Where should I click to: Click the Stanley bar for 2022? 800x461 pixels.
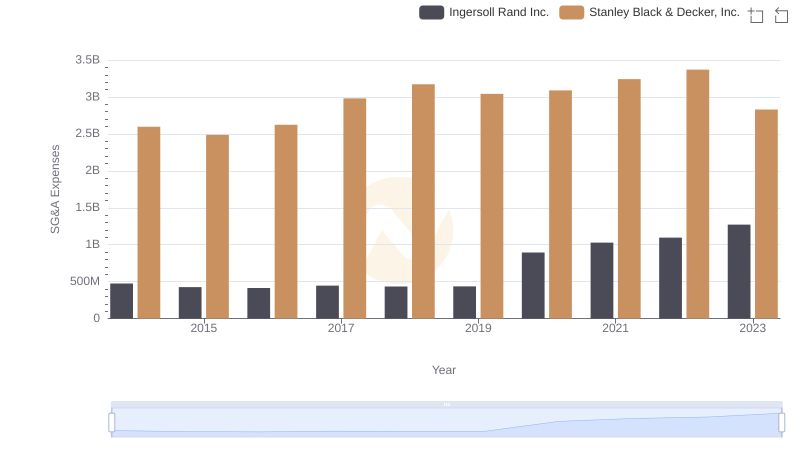click(697, 194)
